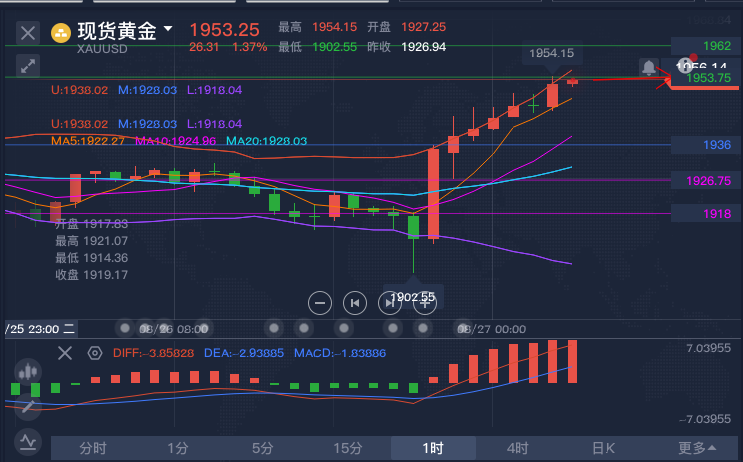Select the 4时 timeframe tab
The image size is (743, 462).
coord(517,448)
